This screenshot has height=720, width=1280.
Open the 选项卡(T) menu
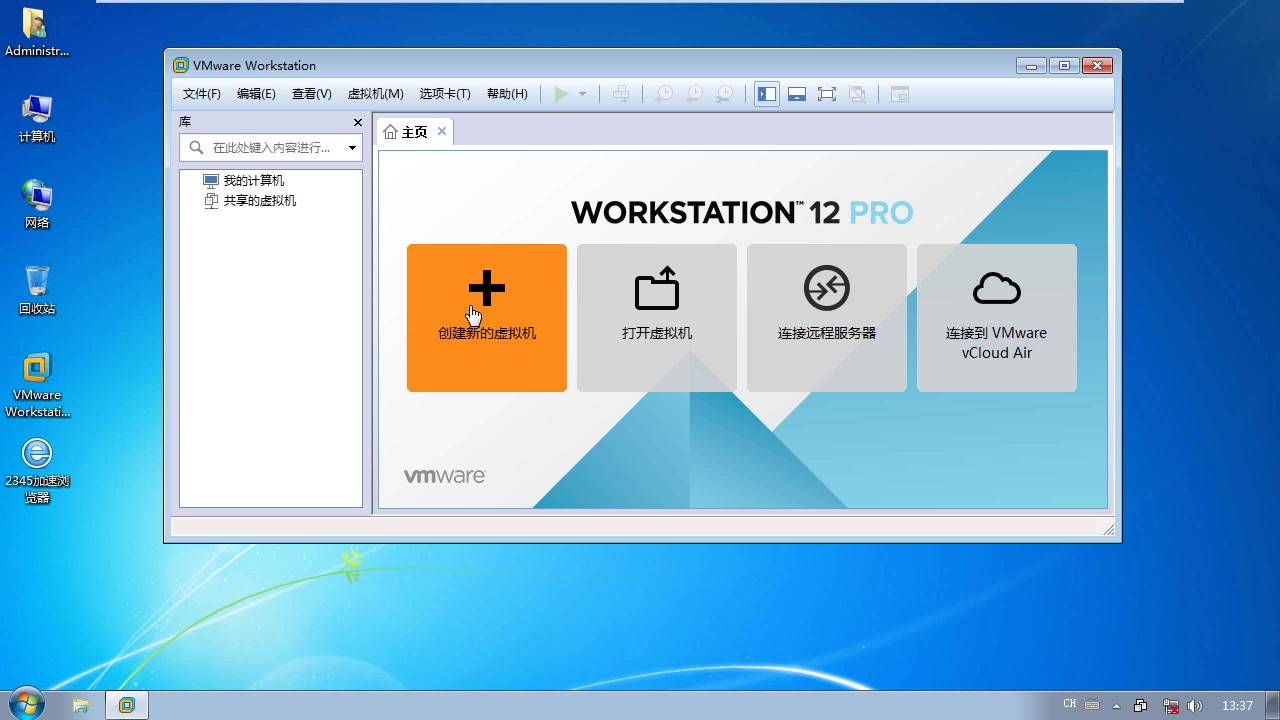tap(445, 94)
